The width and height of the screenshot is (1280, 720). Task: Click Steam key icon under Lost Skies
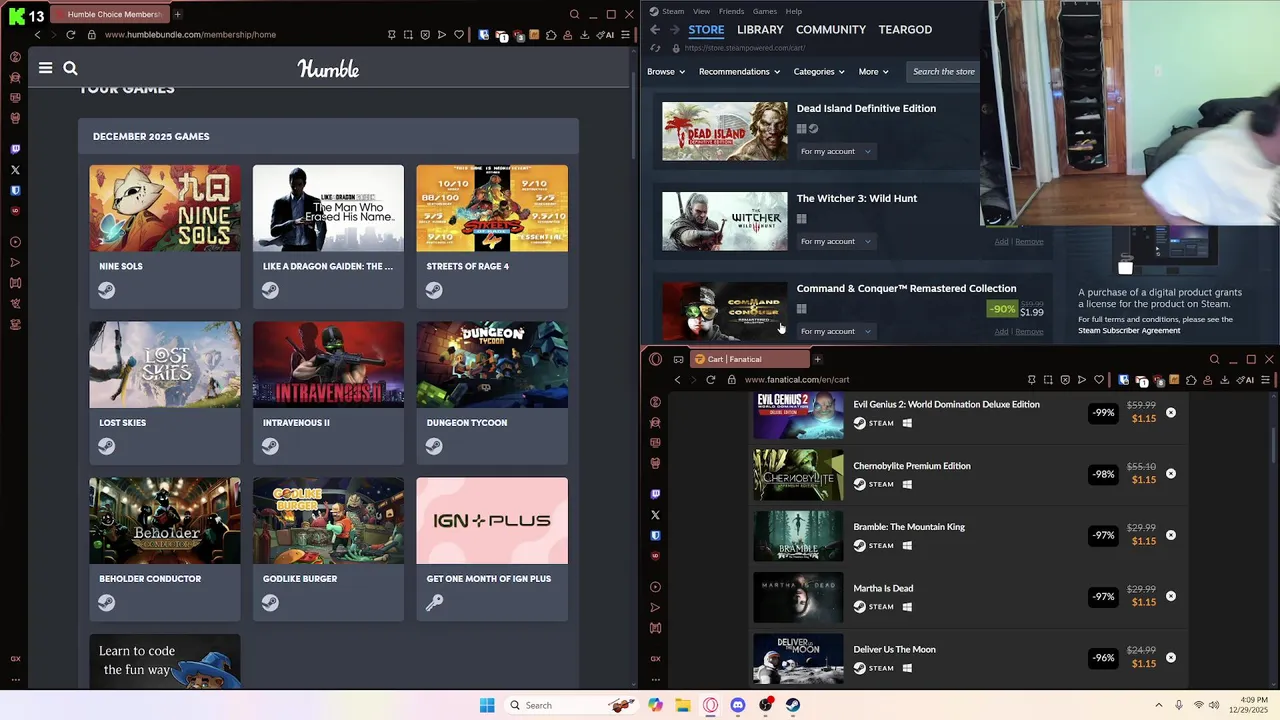[107, 446]
